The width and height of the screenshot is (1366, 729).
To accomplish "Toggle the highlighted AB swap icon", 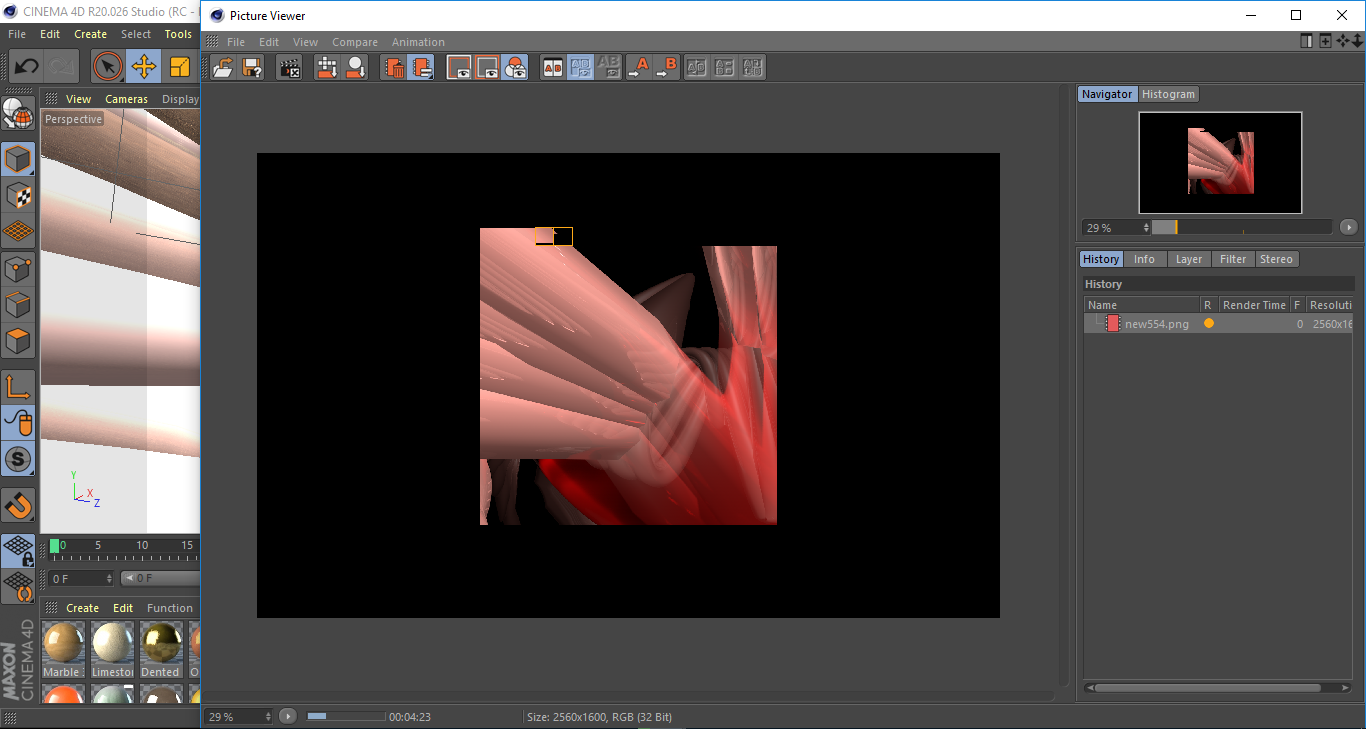I will 580,67.
